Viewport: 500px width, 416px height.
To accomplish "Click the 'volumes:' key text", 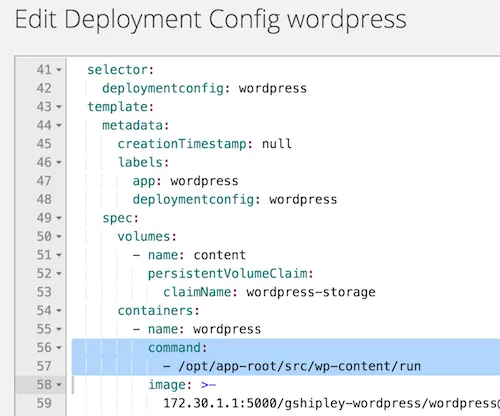I will (x=147, y=237).
